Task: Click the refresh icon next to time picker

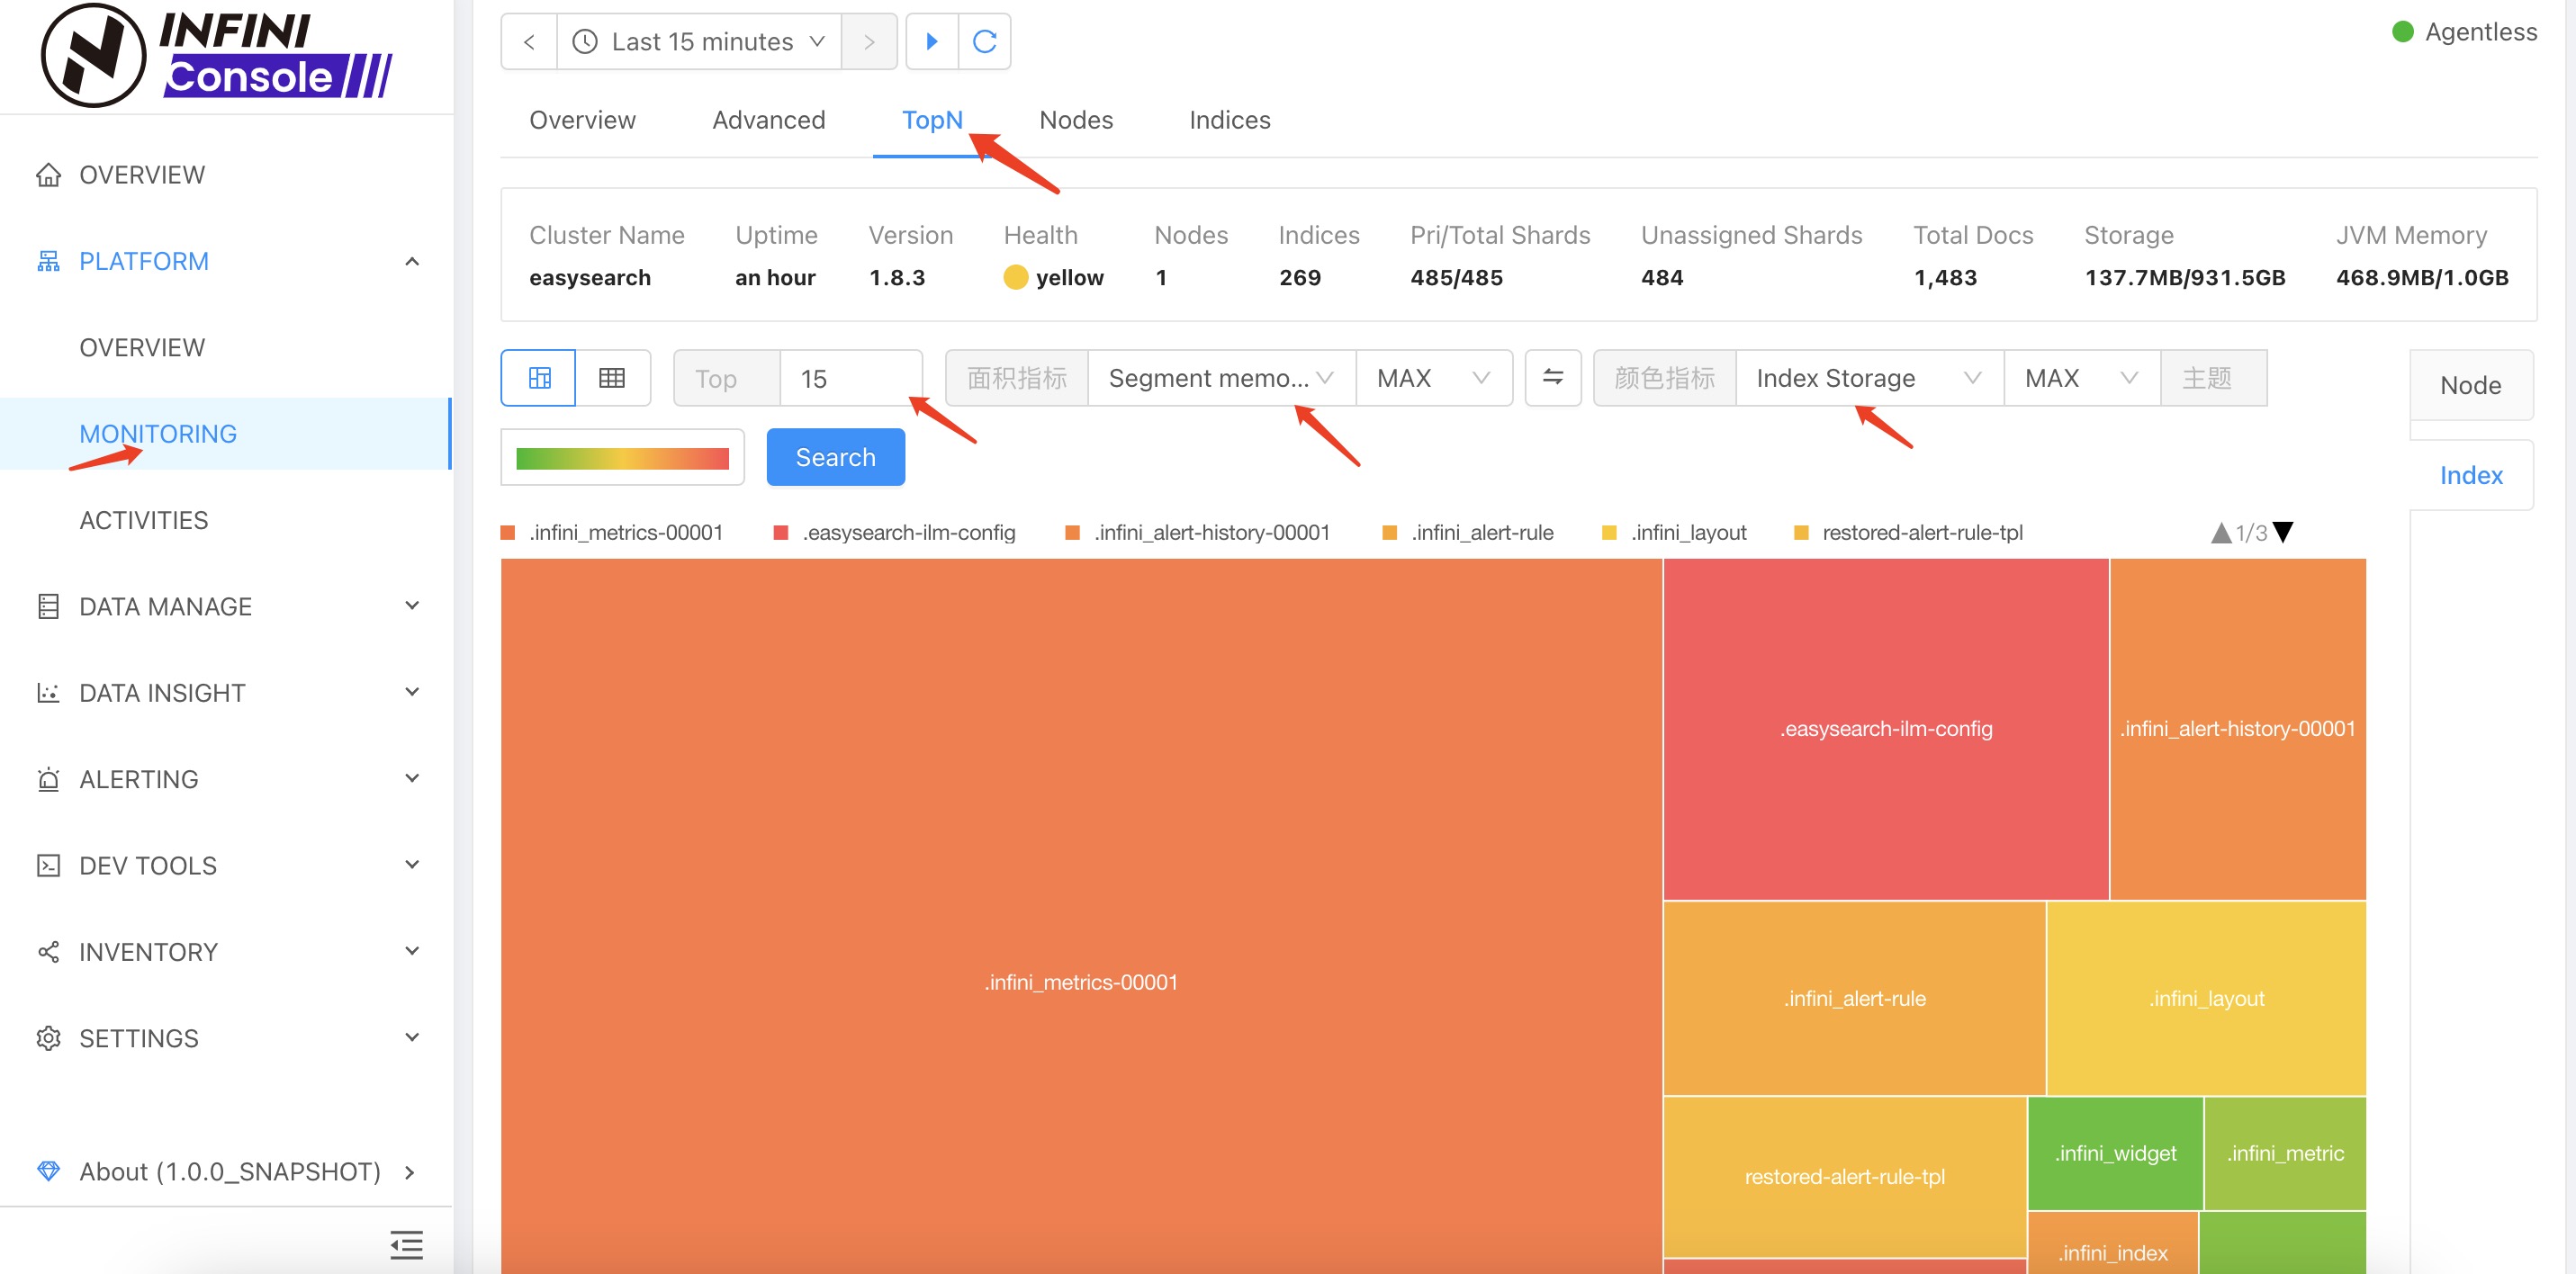Action: [x=984, y=42]
